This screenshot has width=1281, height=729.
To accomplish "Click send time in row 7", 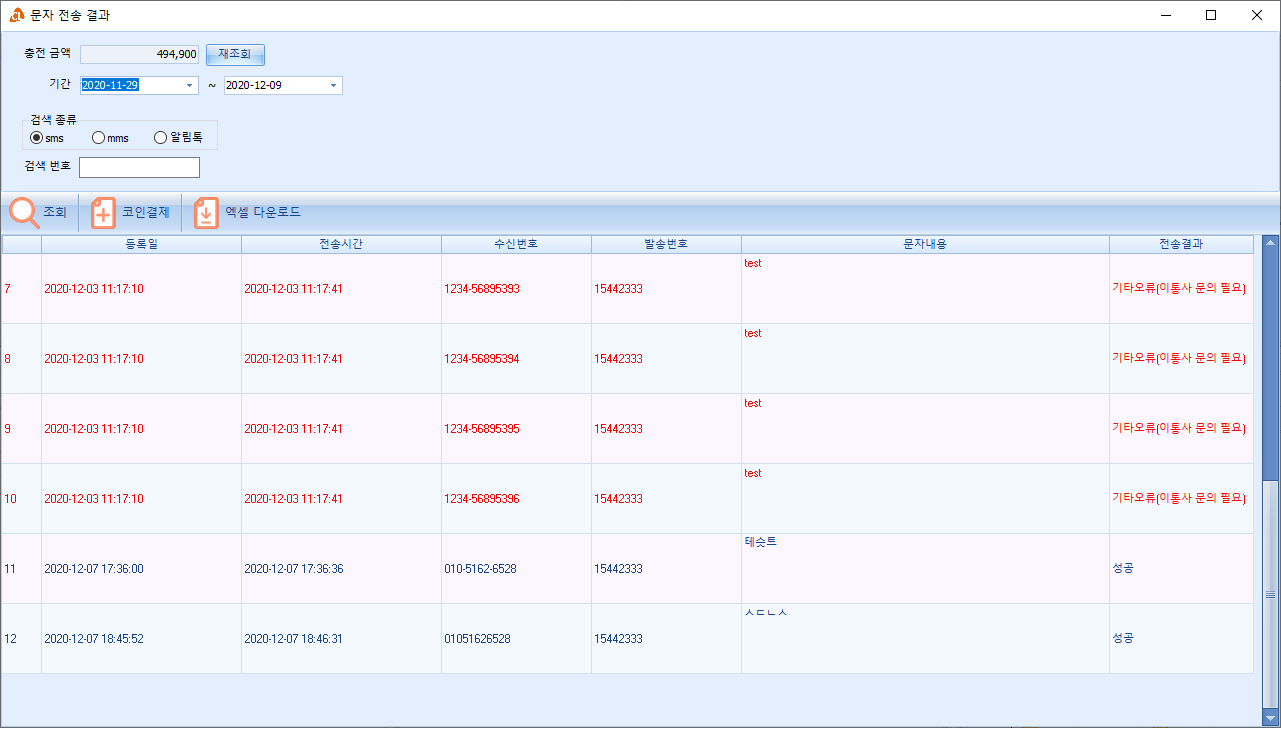I will pos(294,289).
